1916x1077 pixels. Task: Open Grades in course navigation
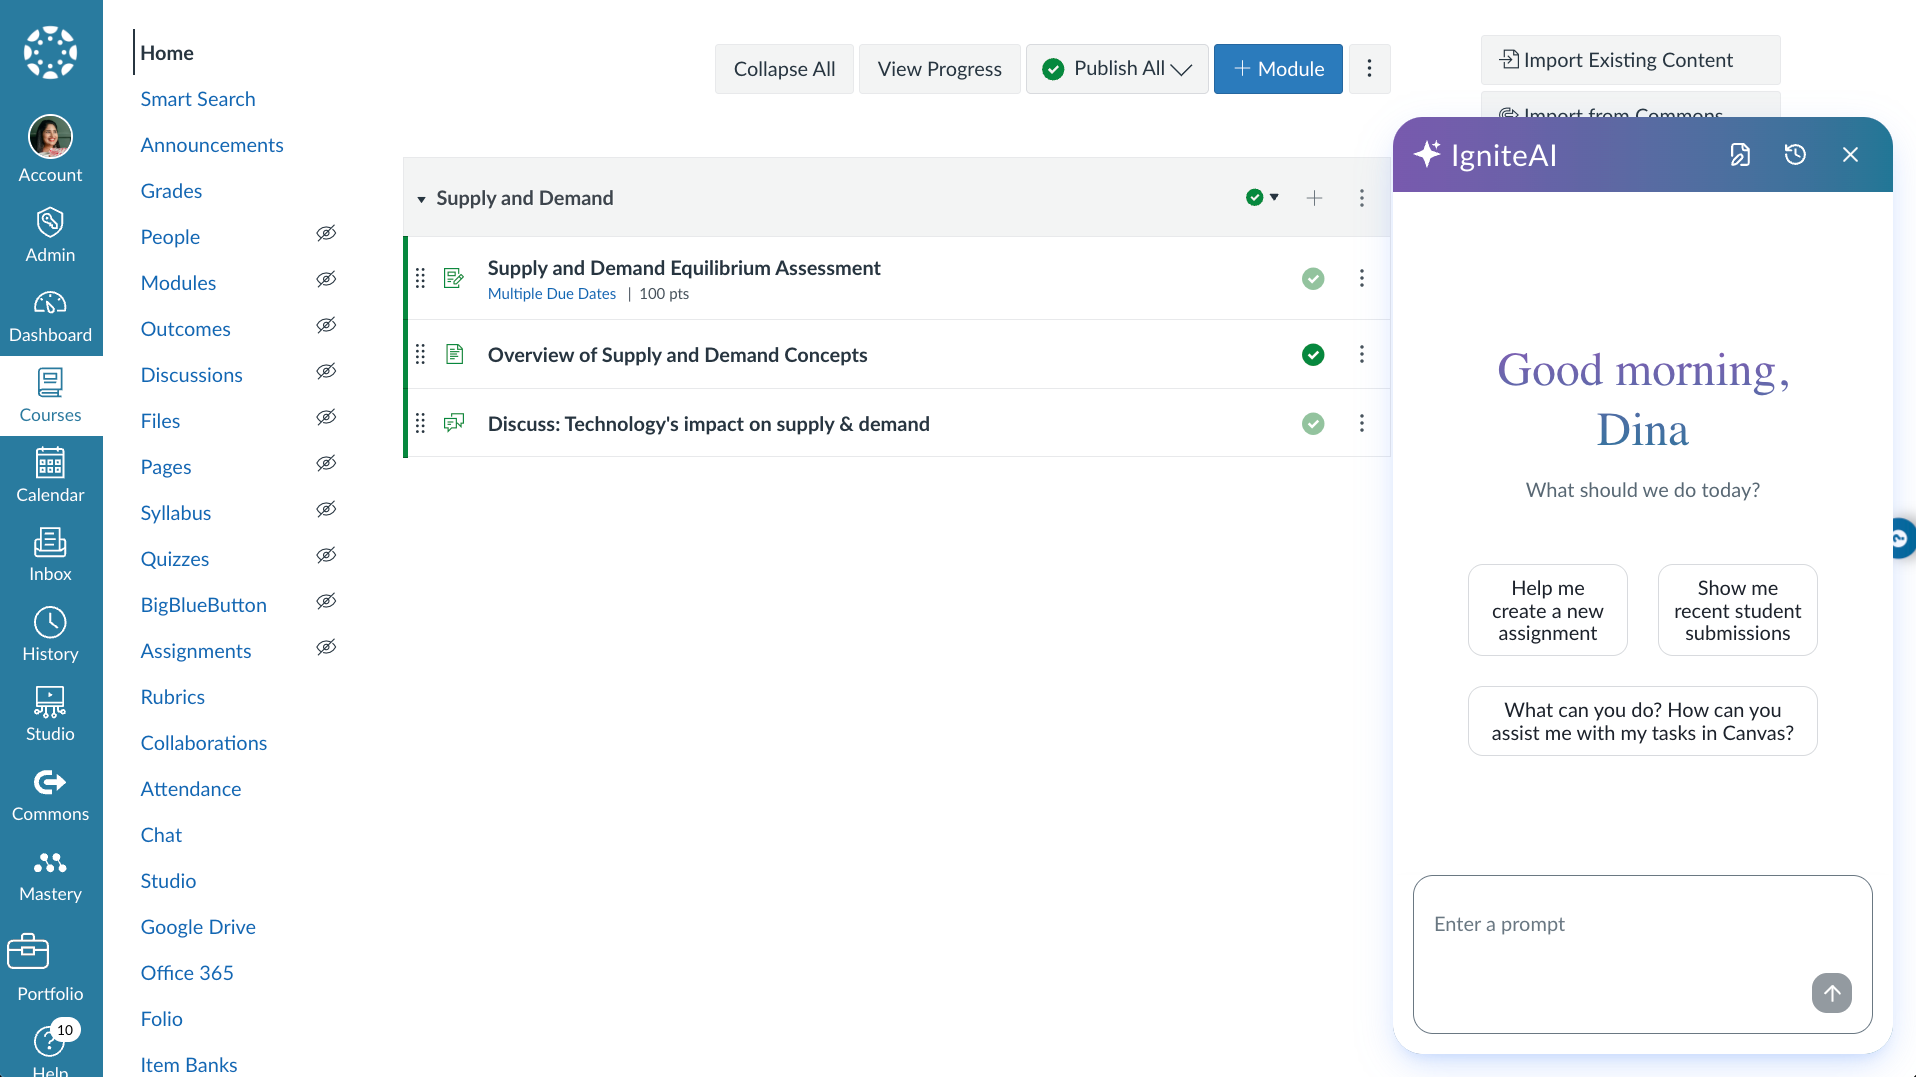[x=171, y=191]
